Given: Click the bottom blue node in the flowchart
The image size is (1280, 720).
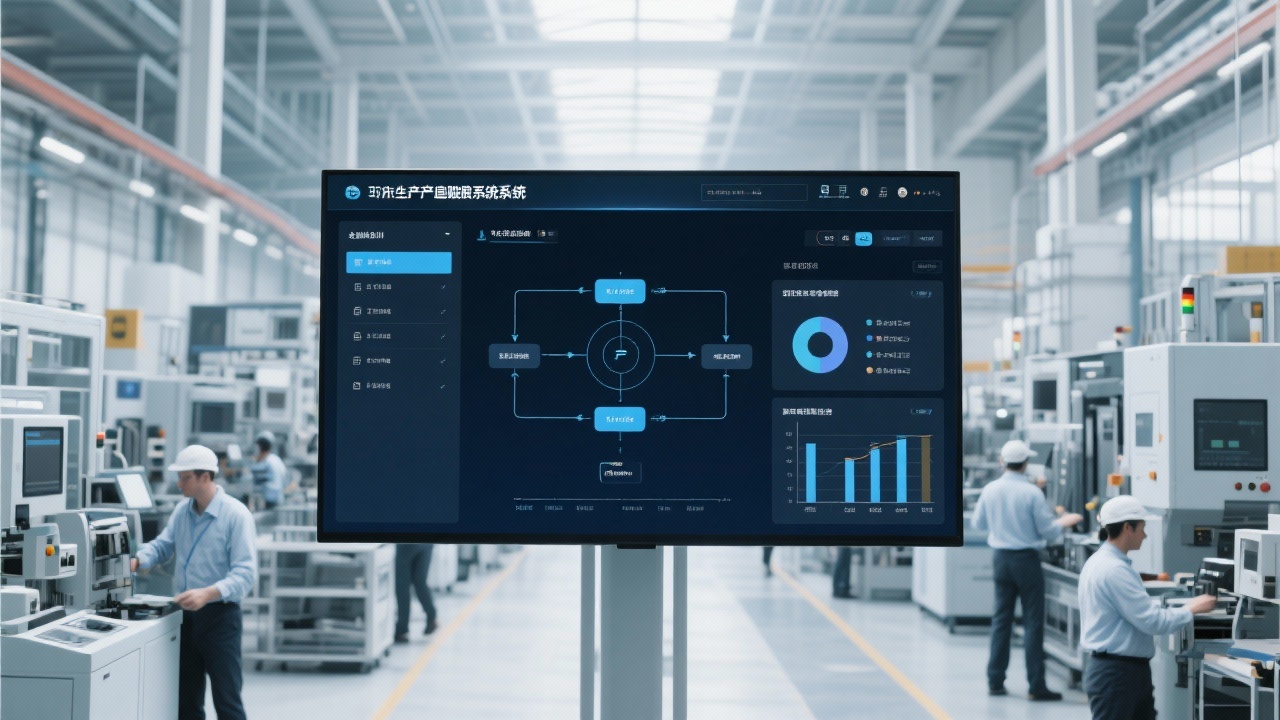Looking at the screenshot, I should [x=620, y=419].
